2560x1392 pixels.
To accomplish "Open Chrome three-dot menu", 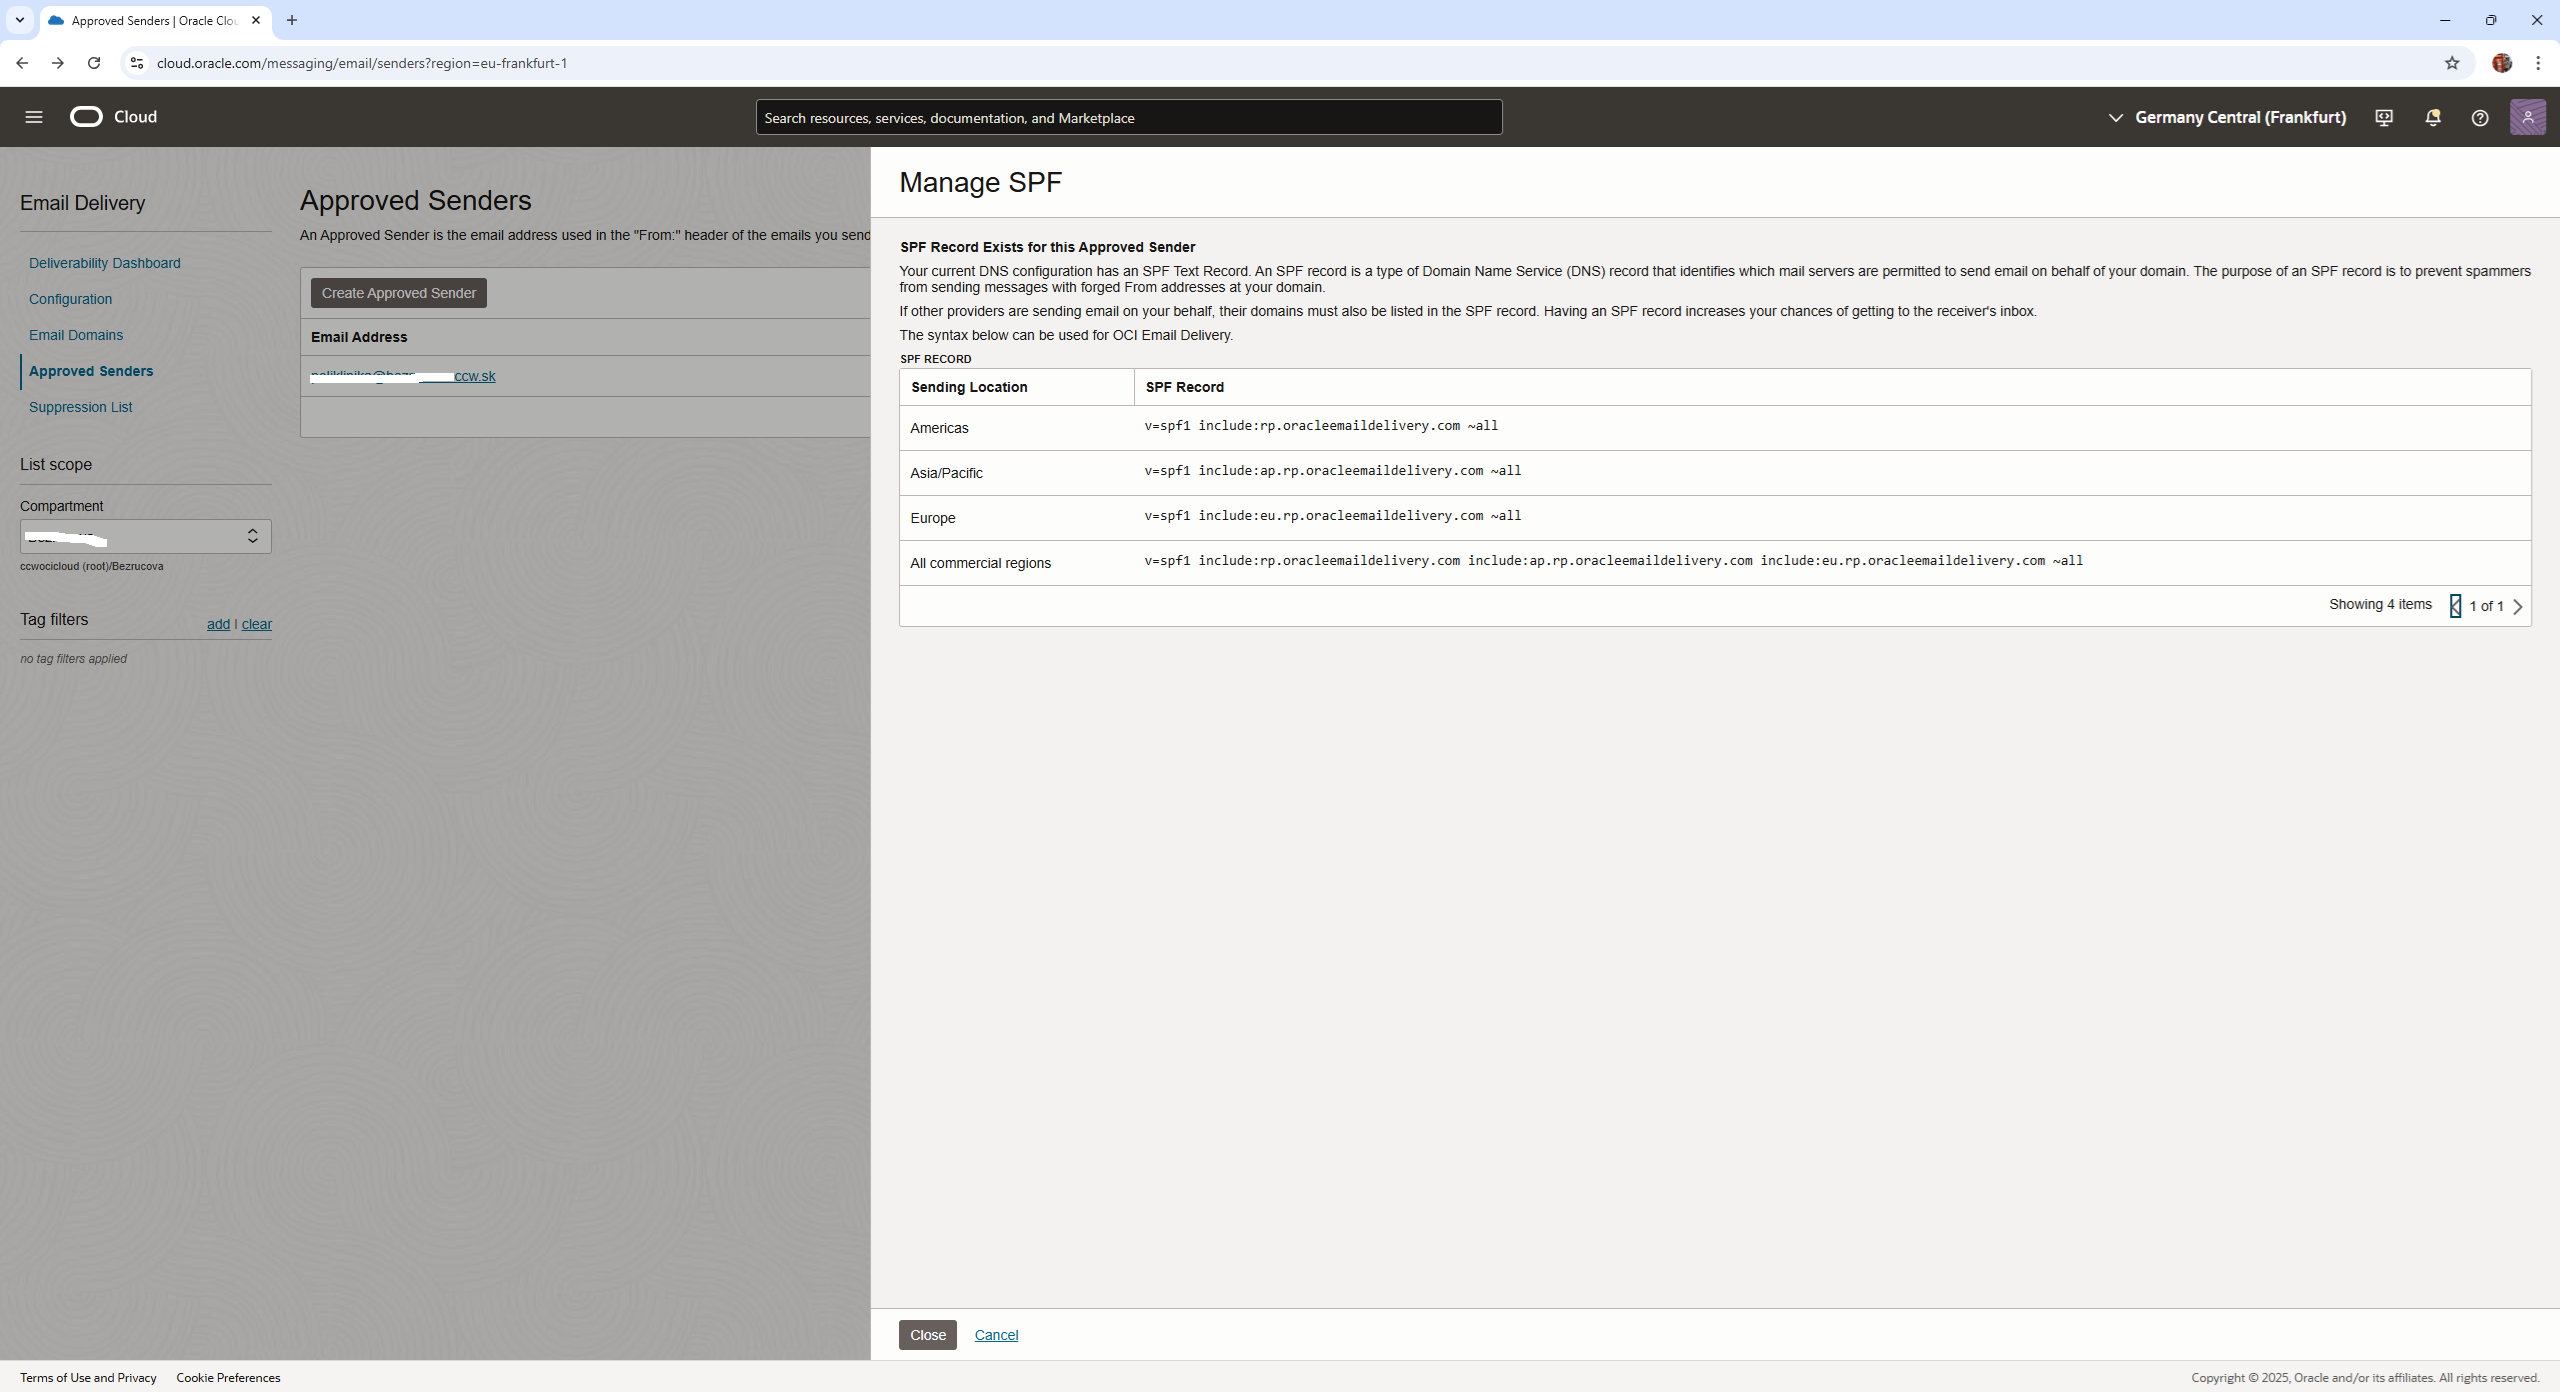I will 2538,63.
